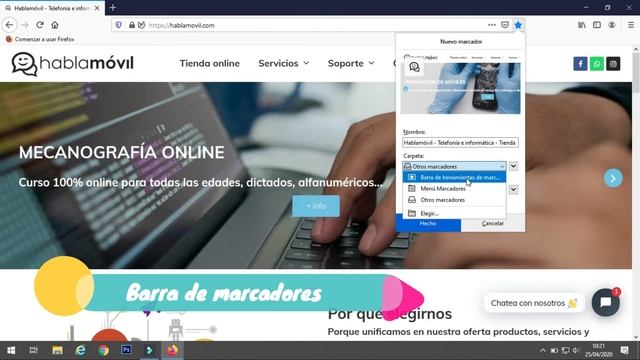
Task: Open Tienda online page
Action: tap(210, 63)
